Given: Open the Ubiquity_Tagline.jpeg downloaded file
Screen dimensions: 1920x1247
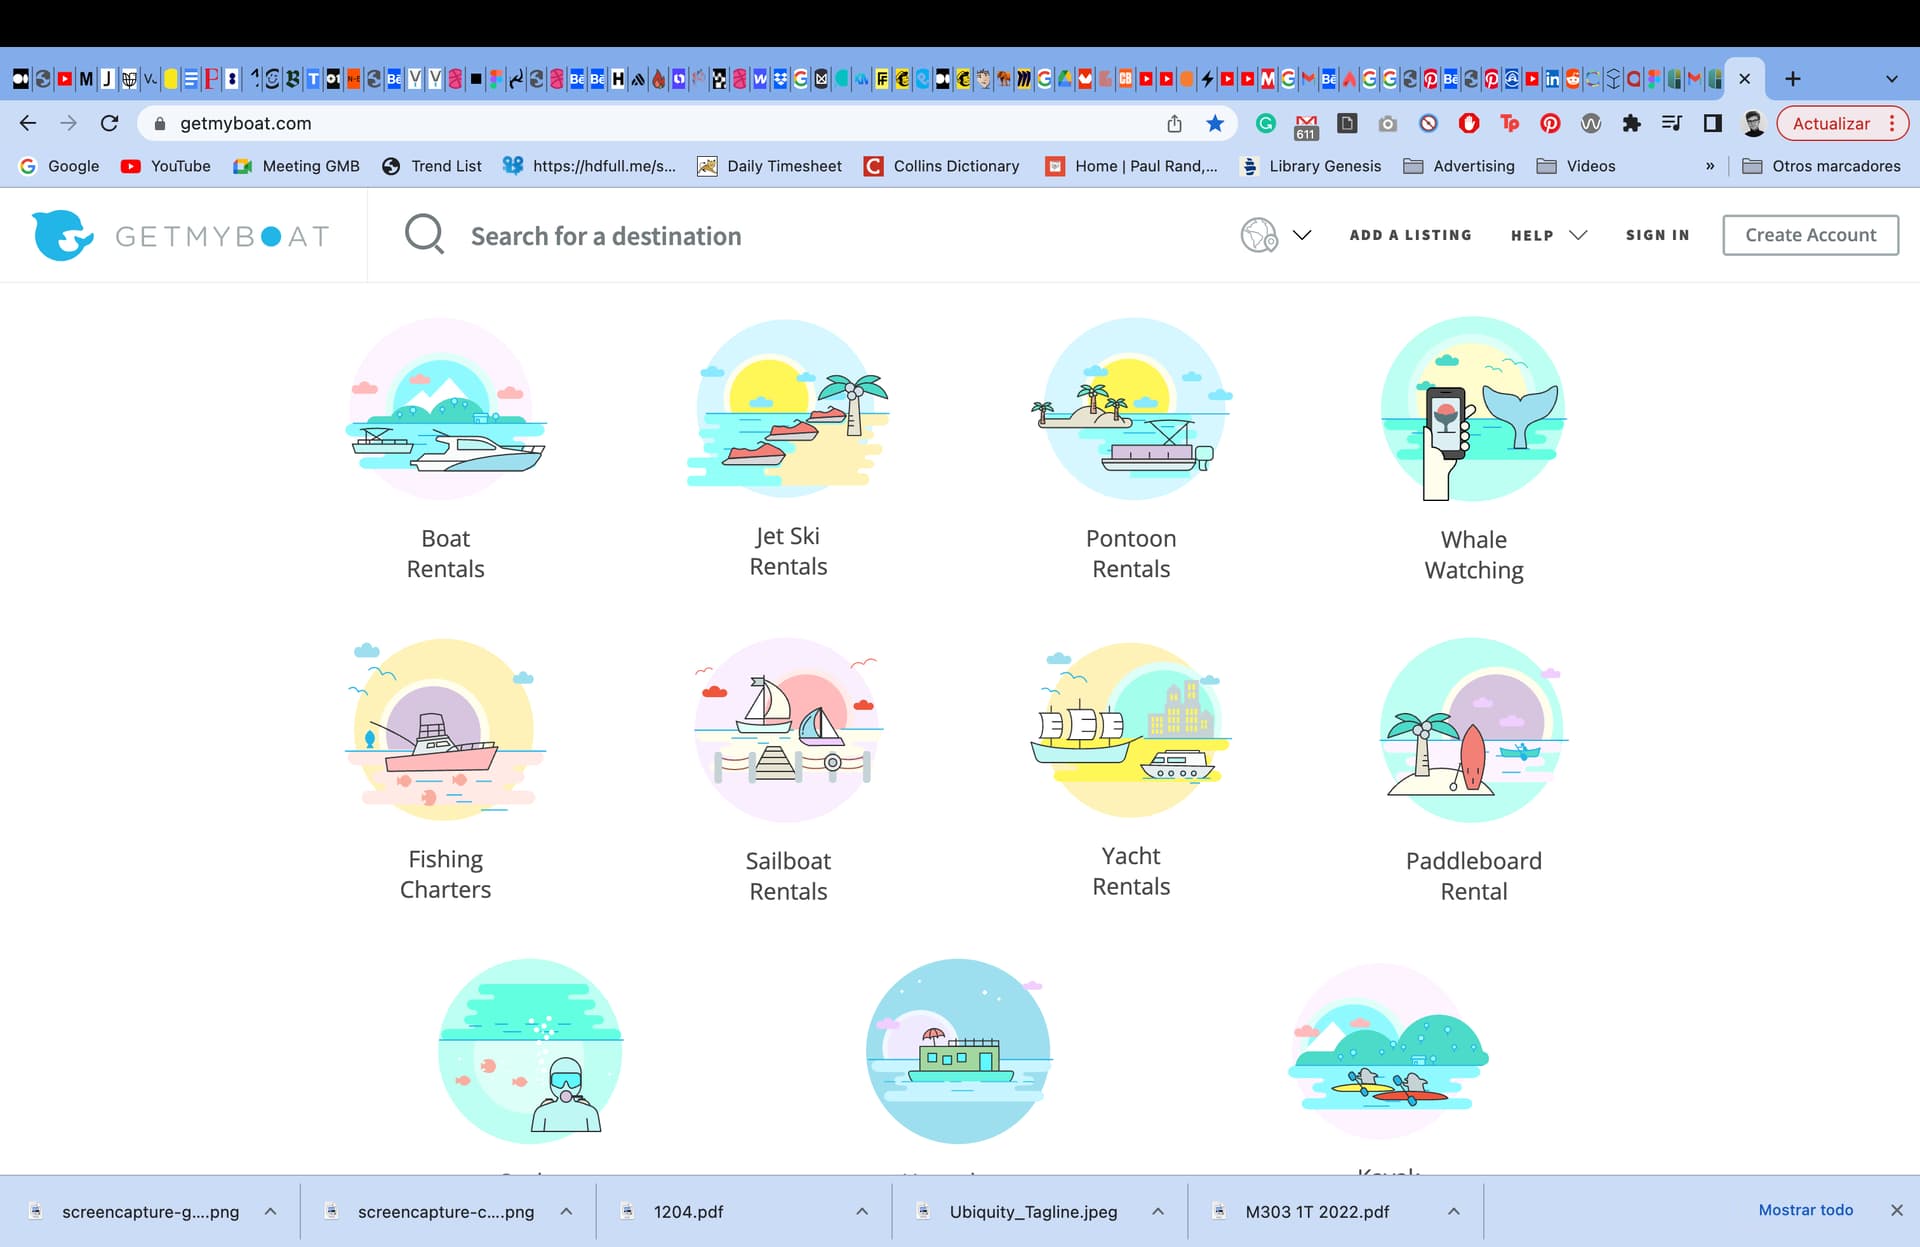Looking at the screenshot, I should (x=1032, y=1211).
